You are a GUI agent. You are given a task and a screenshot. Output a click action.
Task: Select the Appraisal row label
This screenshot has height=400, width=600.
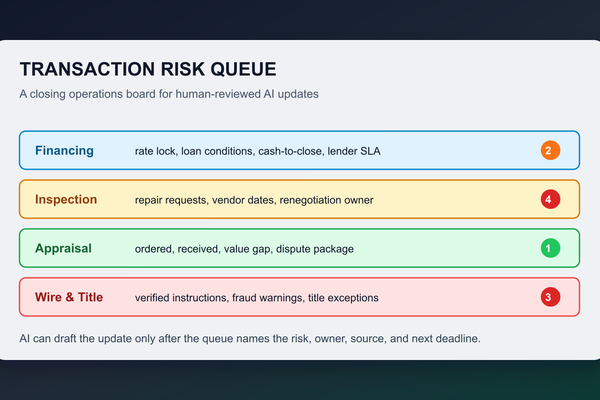coord(63,248)
